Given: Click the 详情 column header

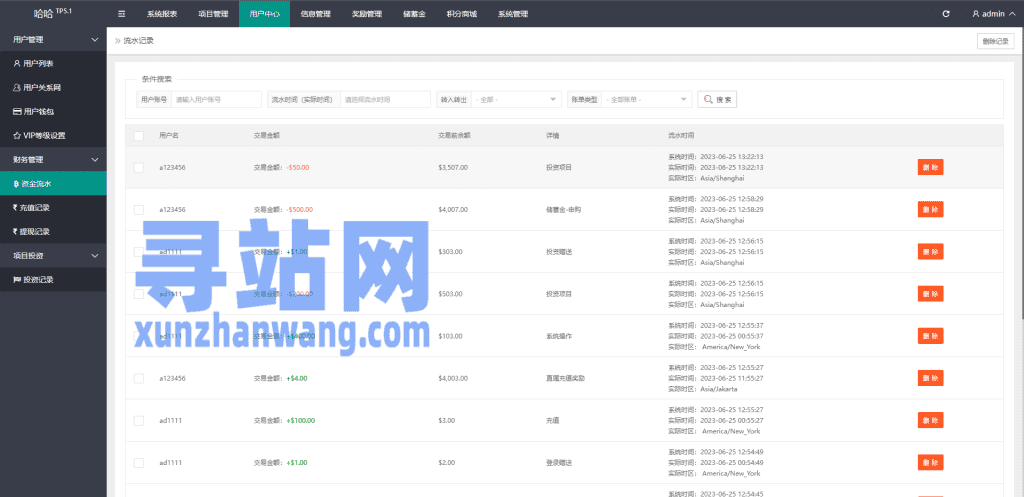Looking at the screenshot, I should coord(552,136).
